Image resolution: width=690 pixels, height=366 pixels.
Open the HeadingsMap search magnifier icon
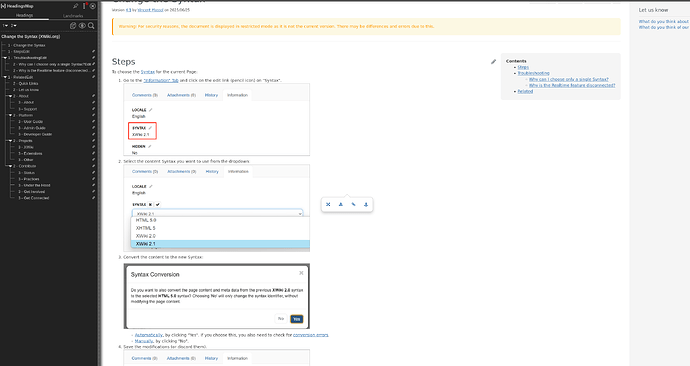91,26
